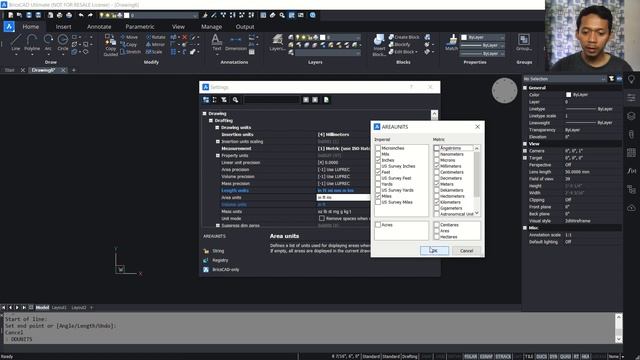This screenshot has height=360, width=640.
Task: Choose the Scale tool
Action: coord(154,52)
